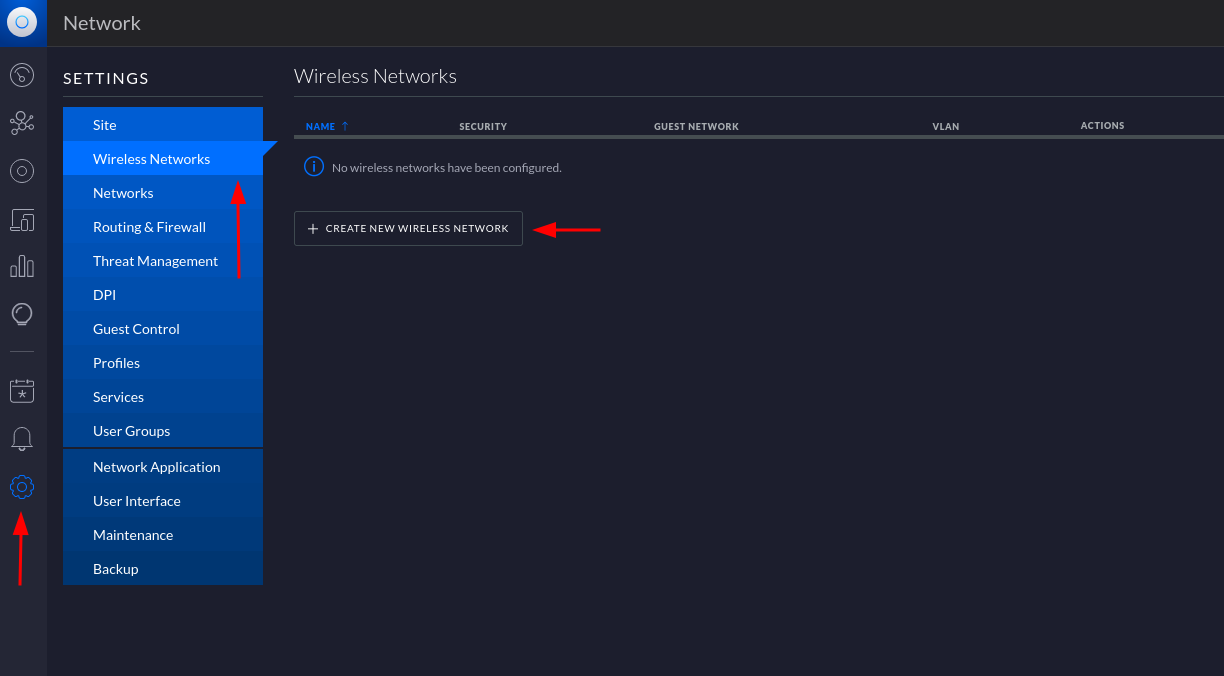
Task: Open the Settings gear icon
Action: (22, 487)
